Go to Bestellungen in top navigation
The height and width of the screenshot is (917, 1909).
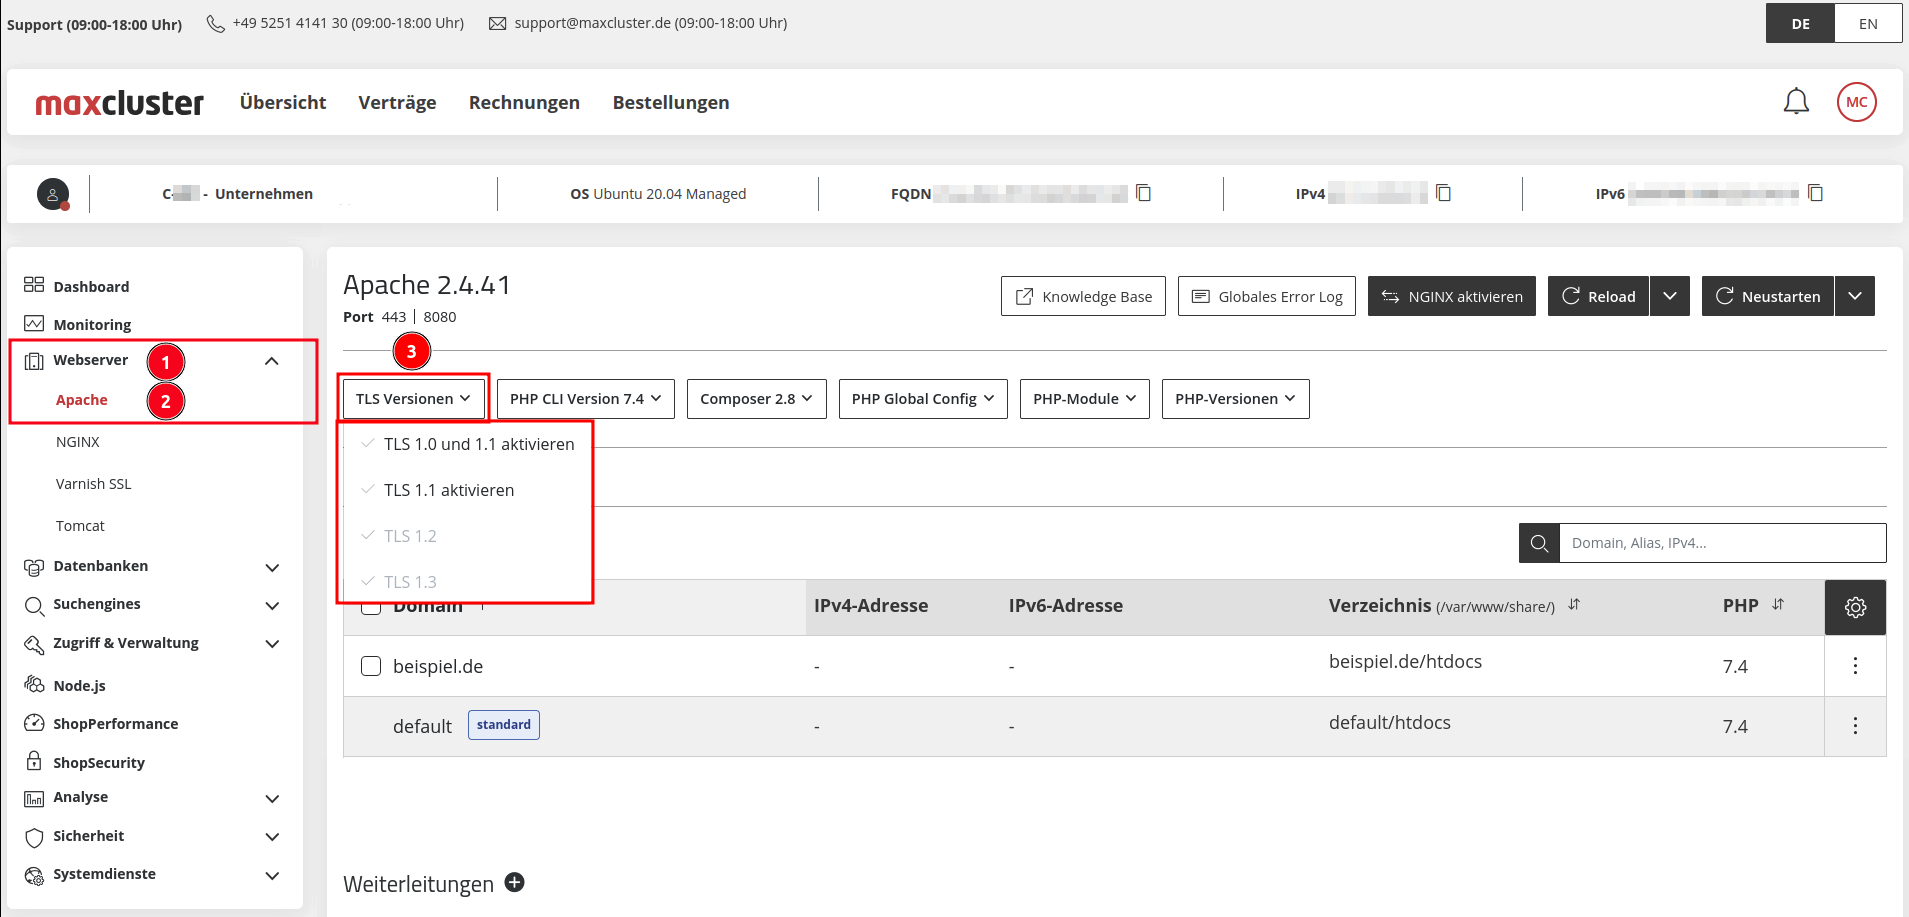671,102
